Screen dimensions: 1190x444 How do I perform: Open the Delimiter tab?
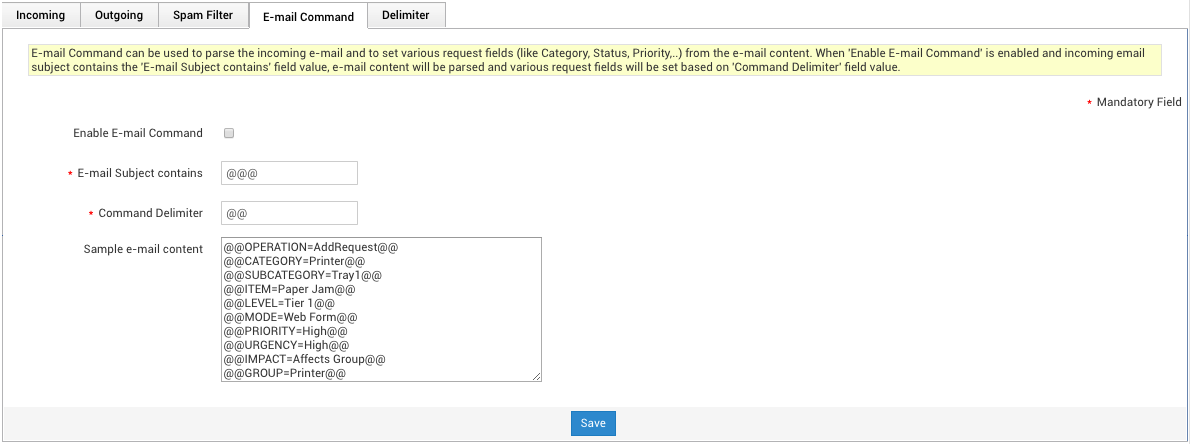coord(406,15)
